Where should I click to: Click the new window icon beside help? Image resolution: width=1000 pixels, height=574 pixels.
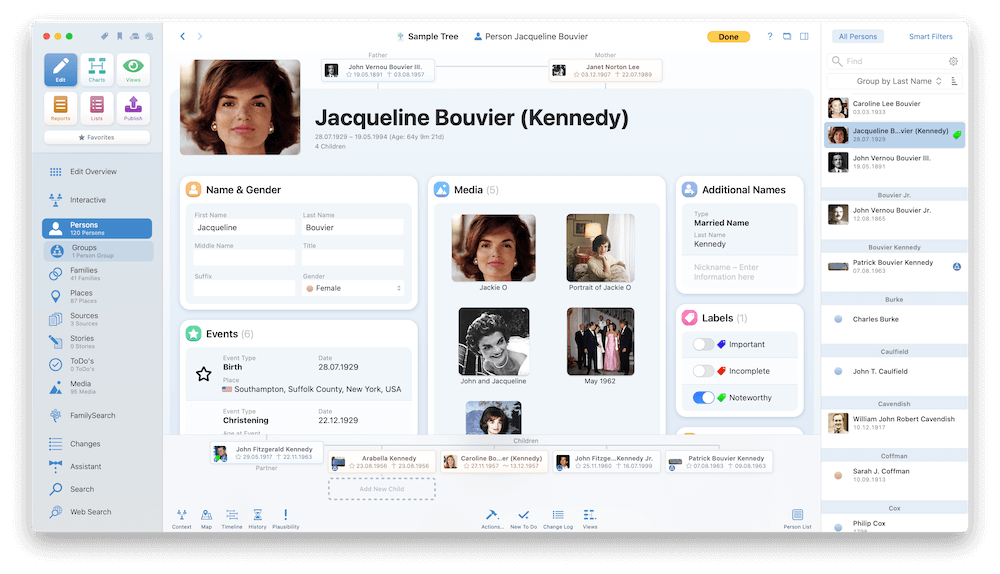(787, 36)
